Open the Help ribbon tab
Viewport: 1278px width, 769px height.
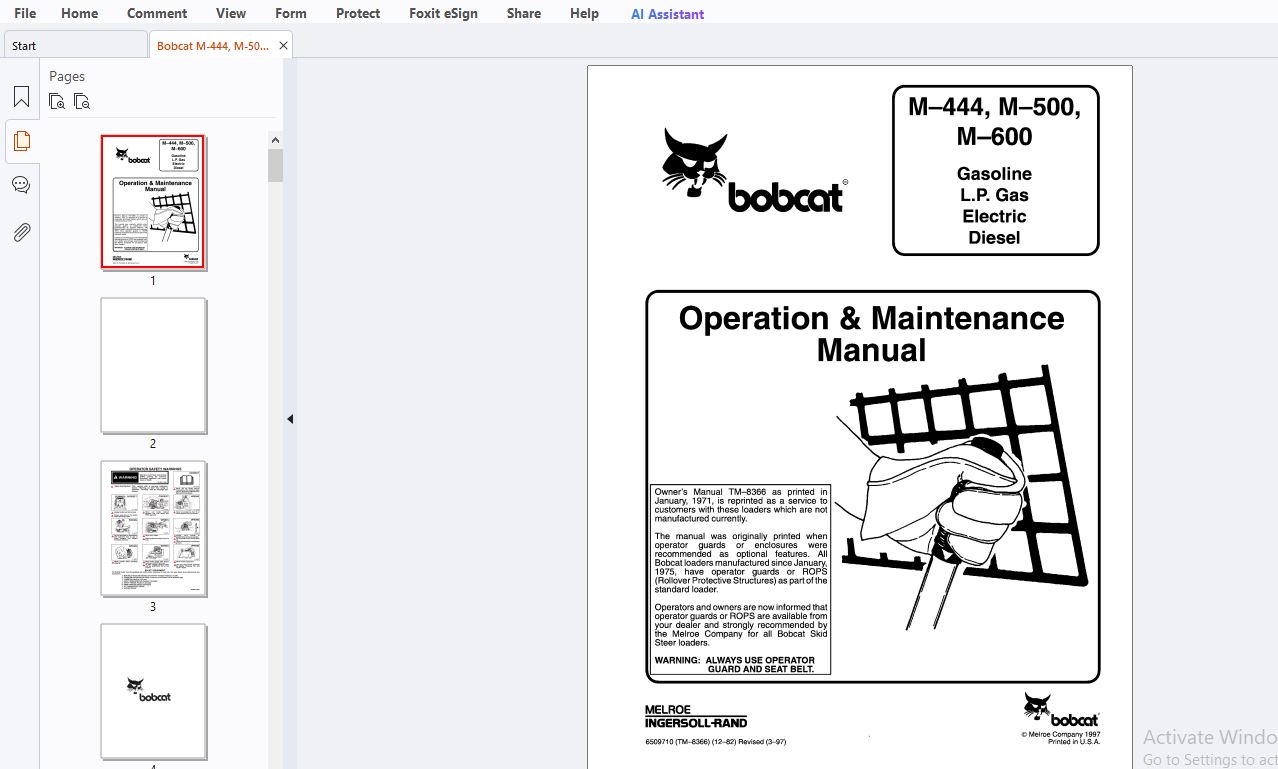tap(584, 13)
